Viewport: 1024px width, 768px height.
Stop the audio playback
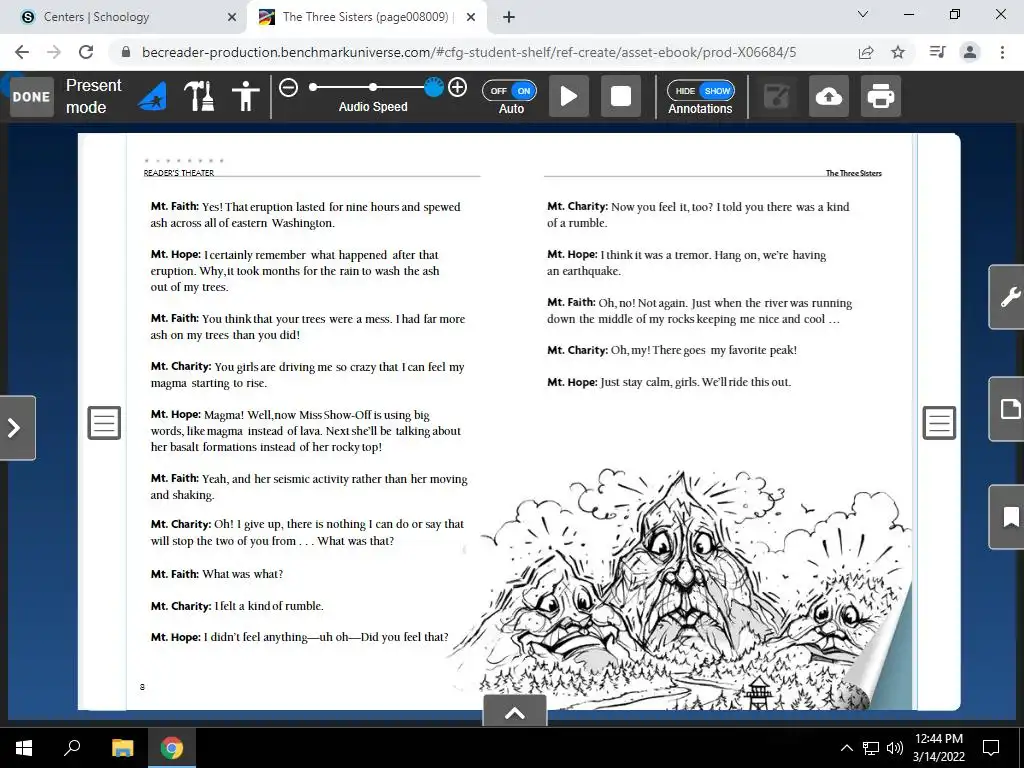click(x=620, y=97)
